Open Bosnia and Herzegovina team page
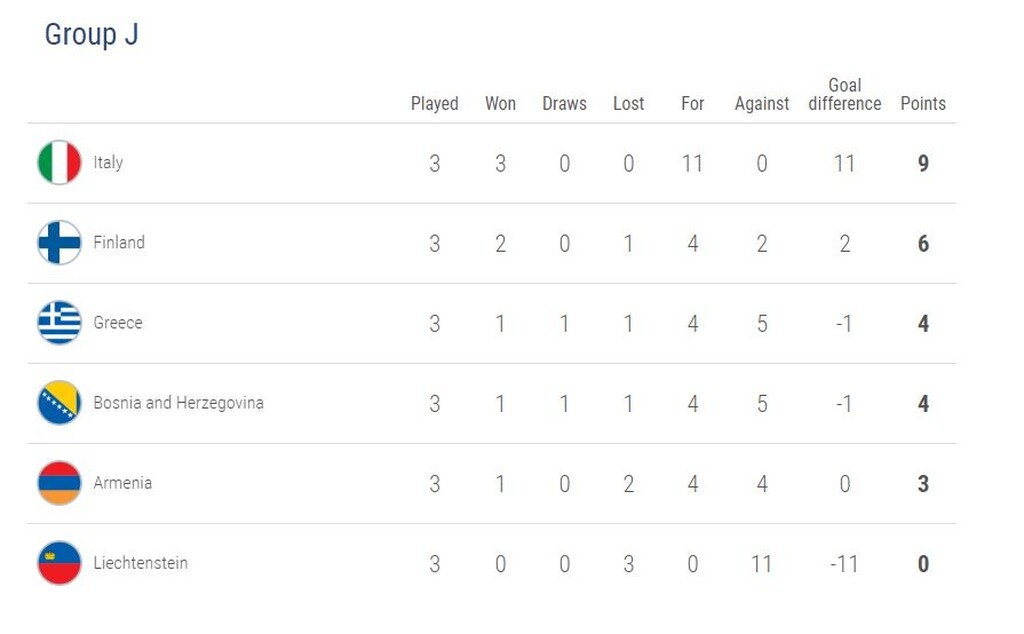The image size is (1024, 634). coord(178,403)
